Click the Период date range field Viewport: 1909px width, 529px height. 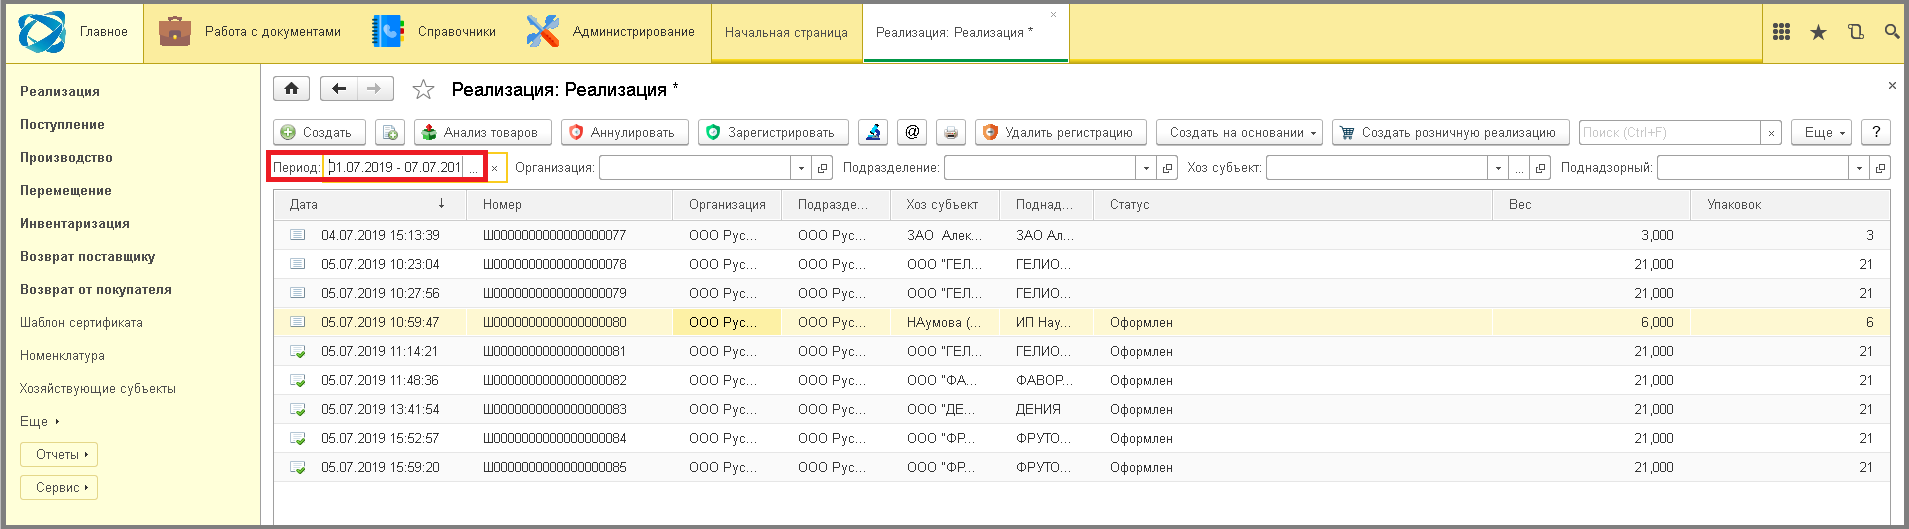(395, 168)
